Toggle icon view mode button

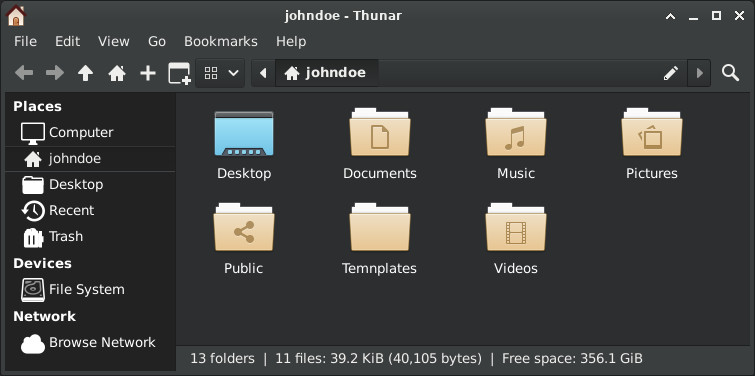click(x=211, y=73)
